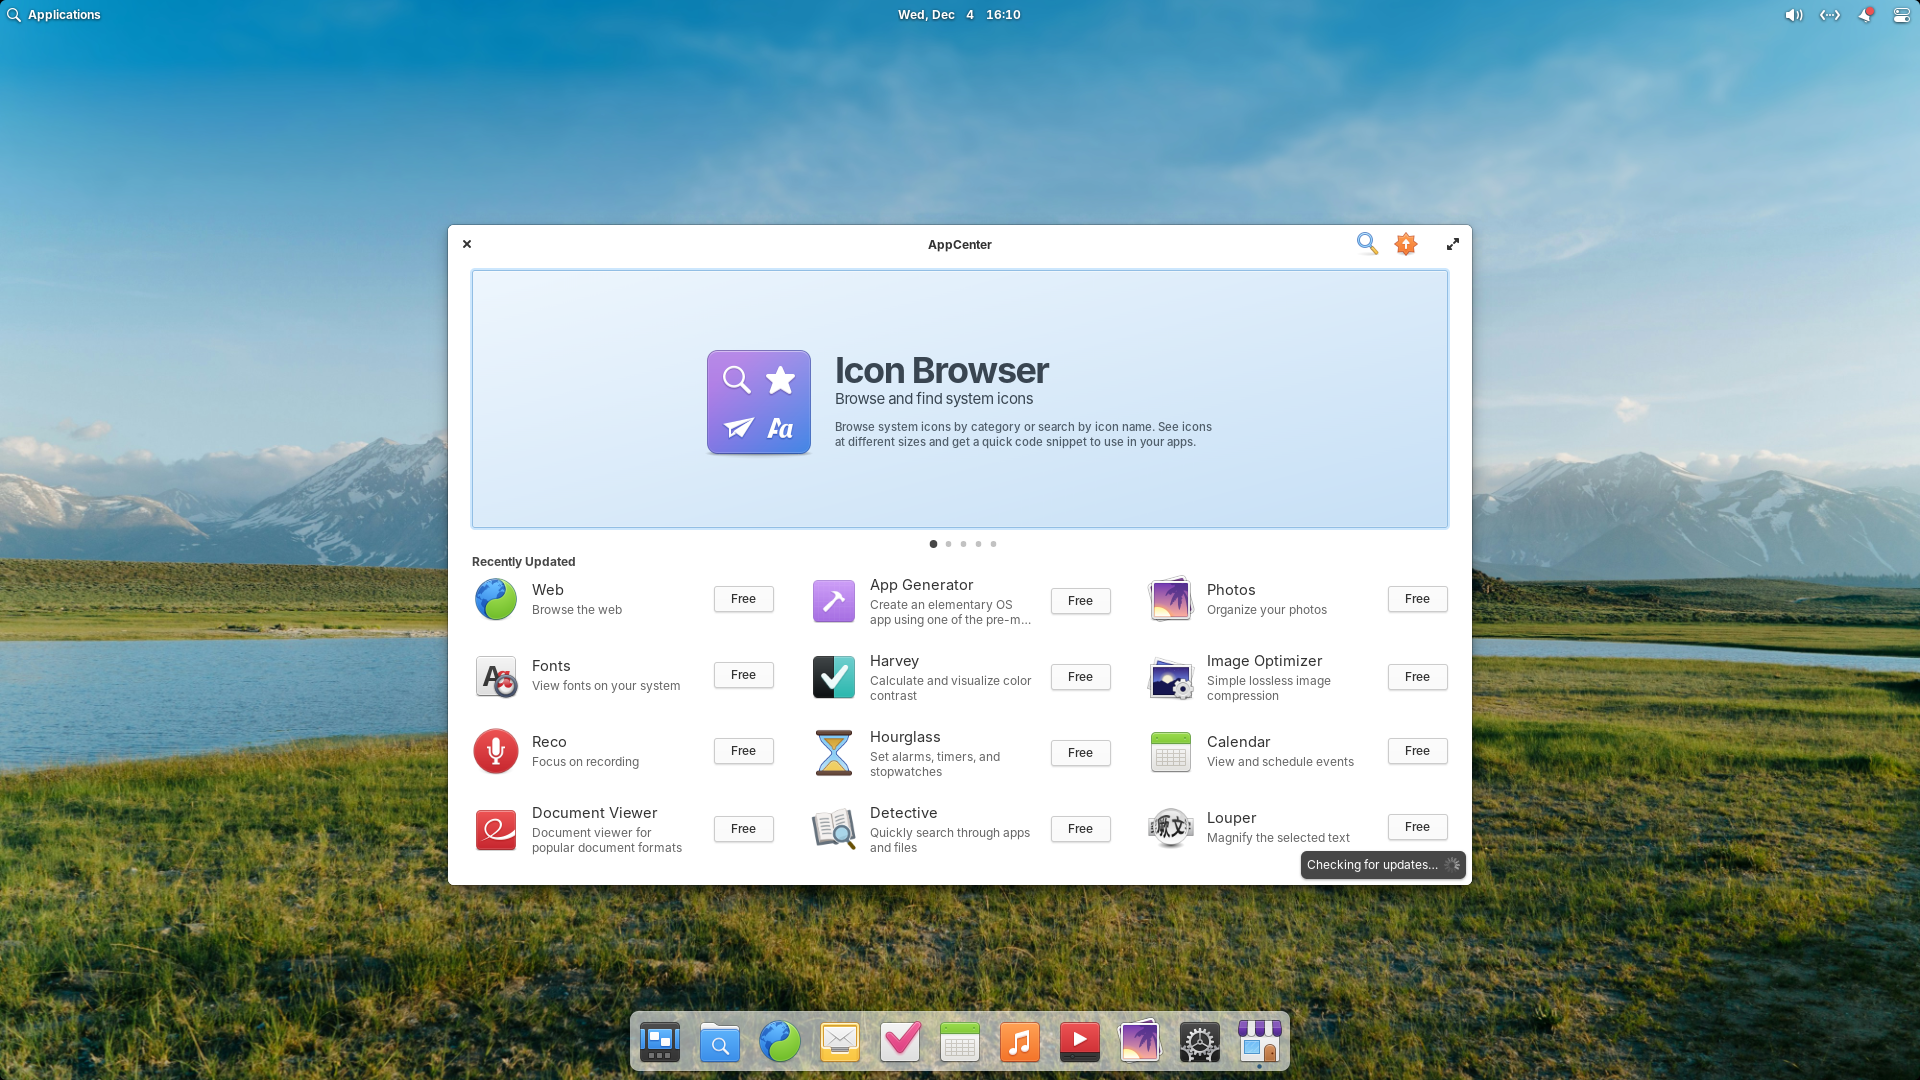
Task: Open the Harvey app icon
Action: pyautogui.click(x=833, y=677)
